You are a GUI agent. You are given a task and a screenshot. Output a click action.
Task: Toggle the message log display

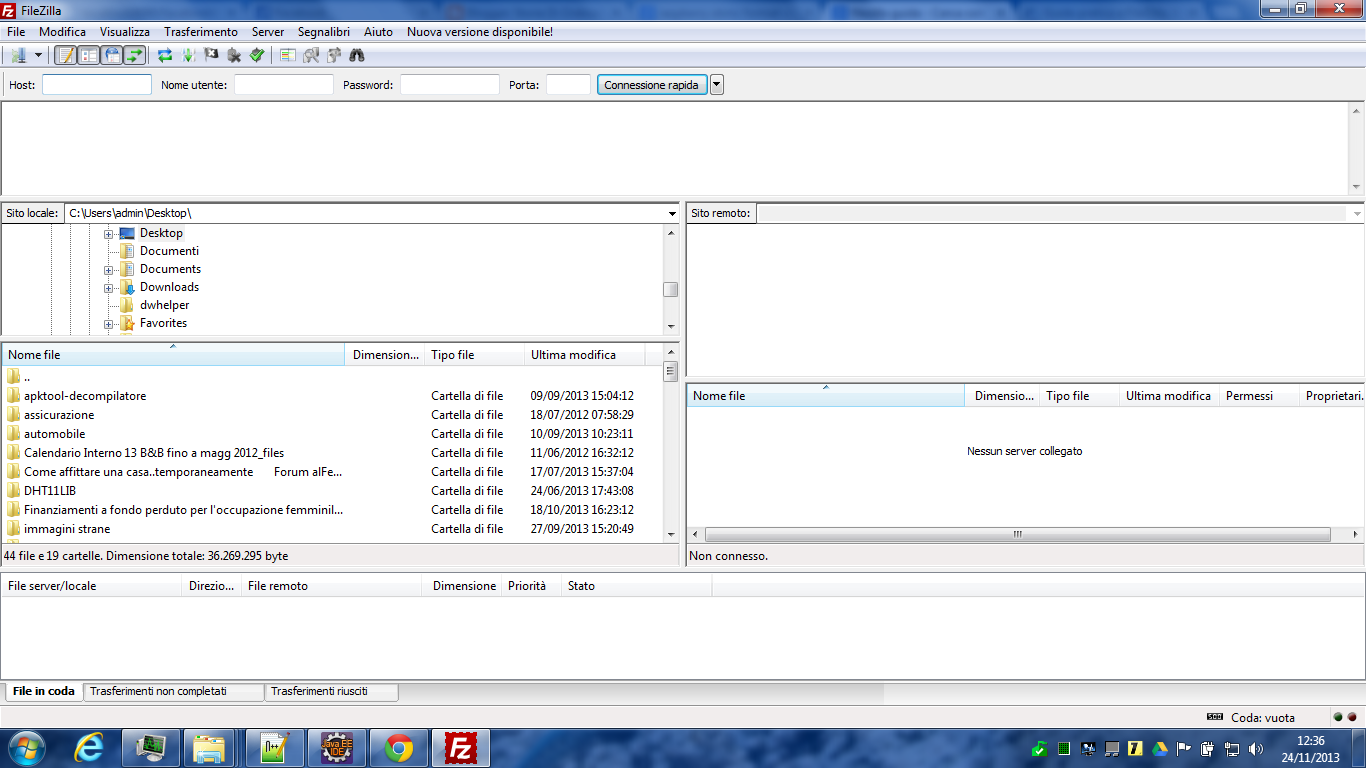(x=65, y=55)
